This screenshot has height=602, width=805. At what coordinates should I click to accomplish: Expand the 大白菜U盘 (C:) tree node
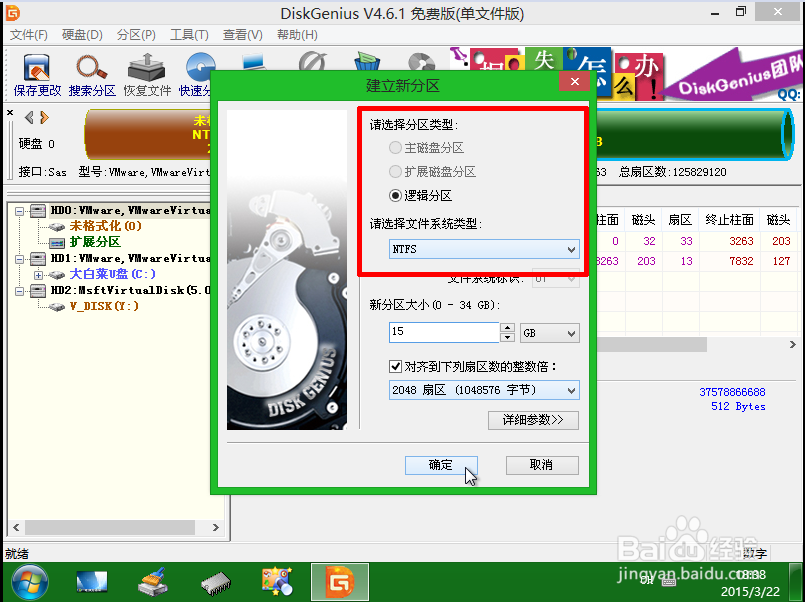click(x=38, y=275)
